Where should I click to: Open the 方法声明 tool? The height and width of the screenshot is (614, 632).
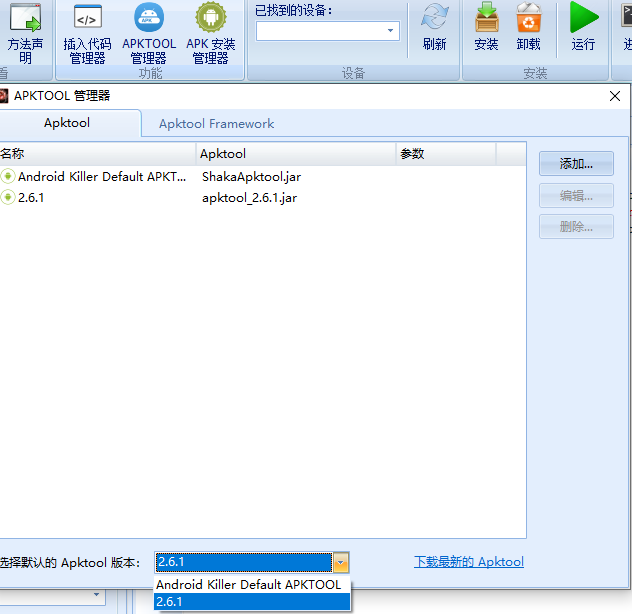click(x=25, y=33)
